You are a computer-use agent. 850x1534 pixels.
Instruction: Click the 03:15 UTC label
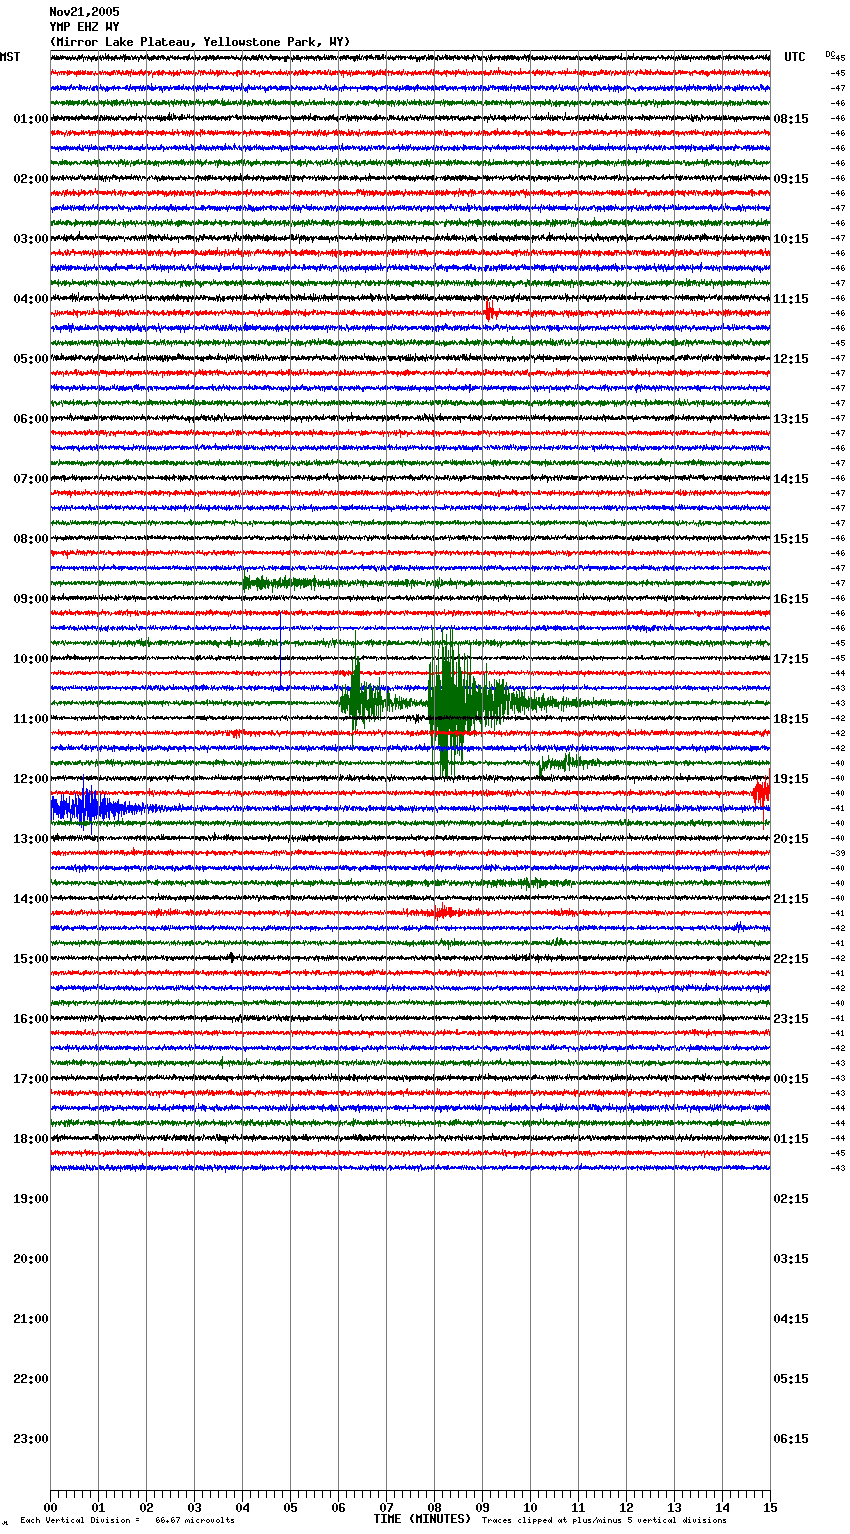(x=791, y=1259)
